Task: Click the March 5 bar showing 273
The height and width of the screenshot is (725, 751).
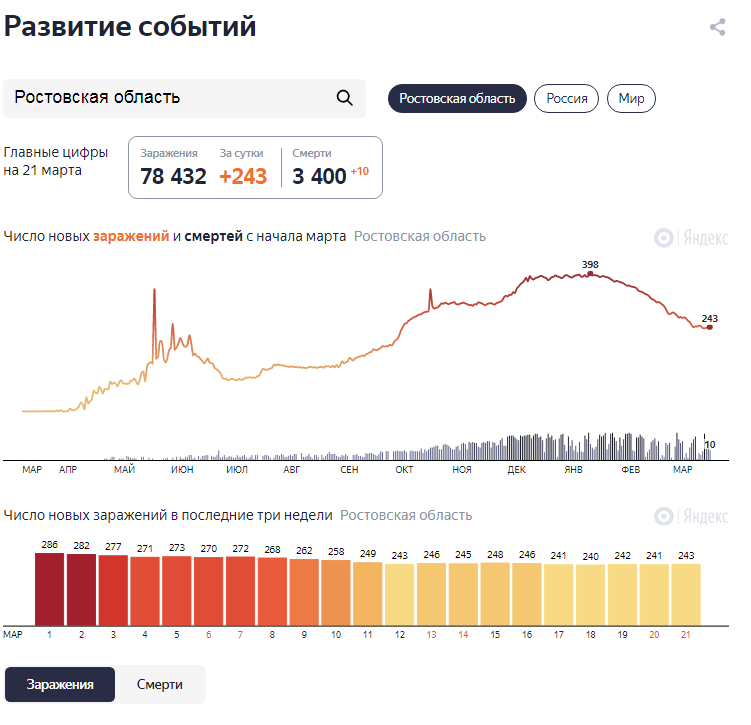Action: [x=176, y=590]
